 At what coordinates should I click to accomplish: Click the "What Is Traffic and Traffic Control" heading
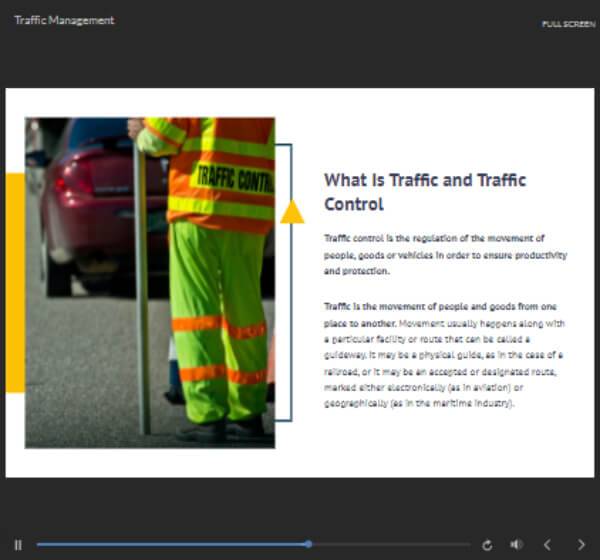[425, 192]
